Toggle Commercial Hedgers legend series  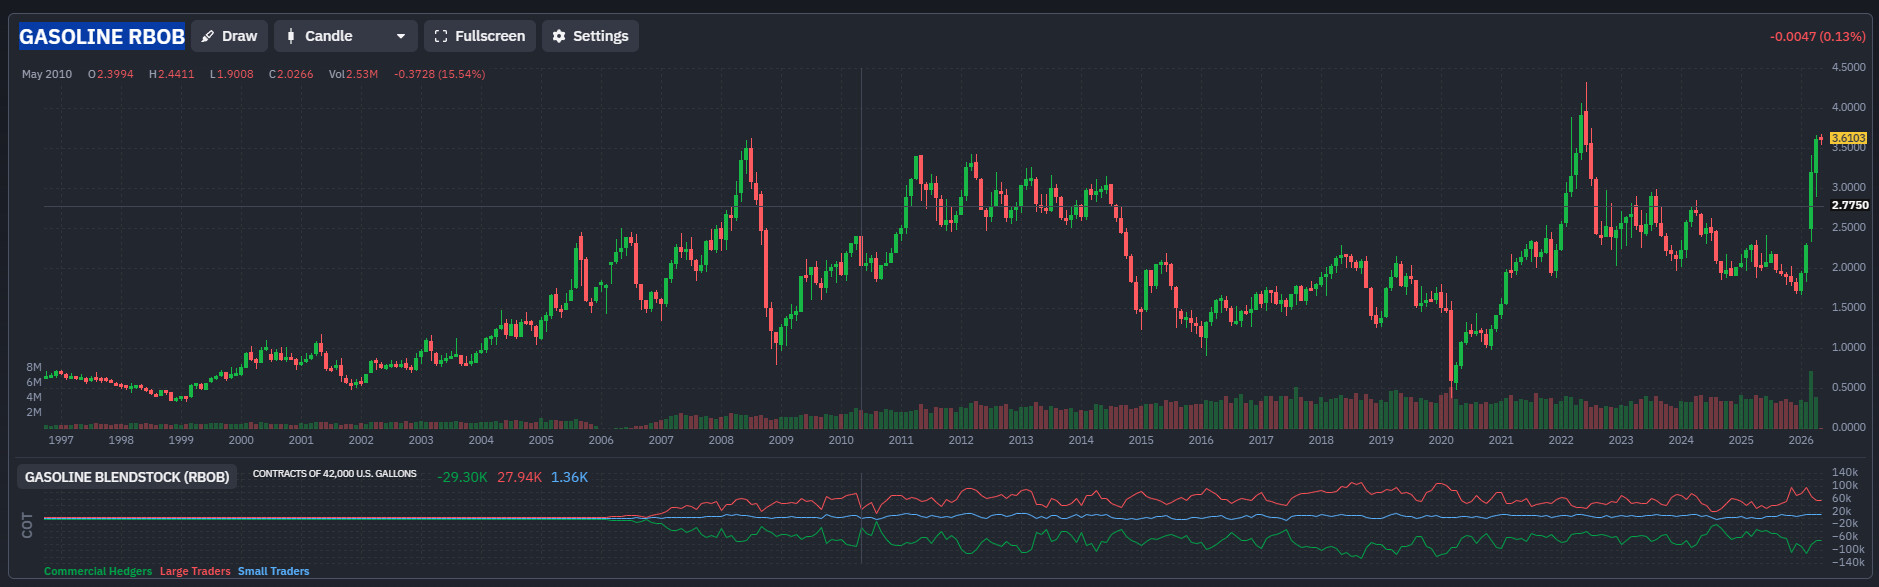click(x=98, y=572)
